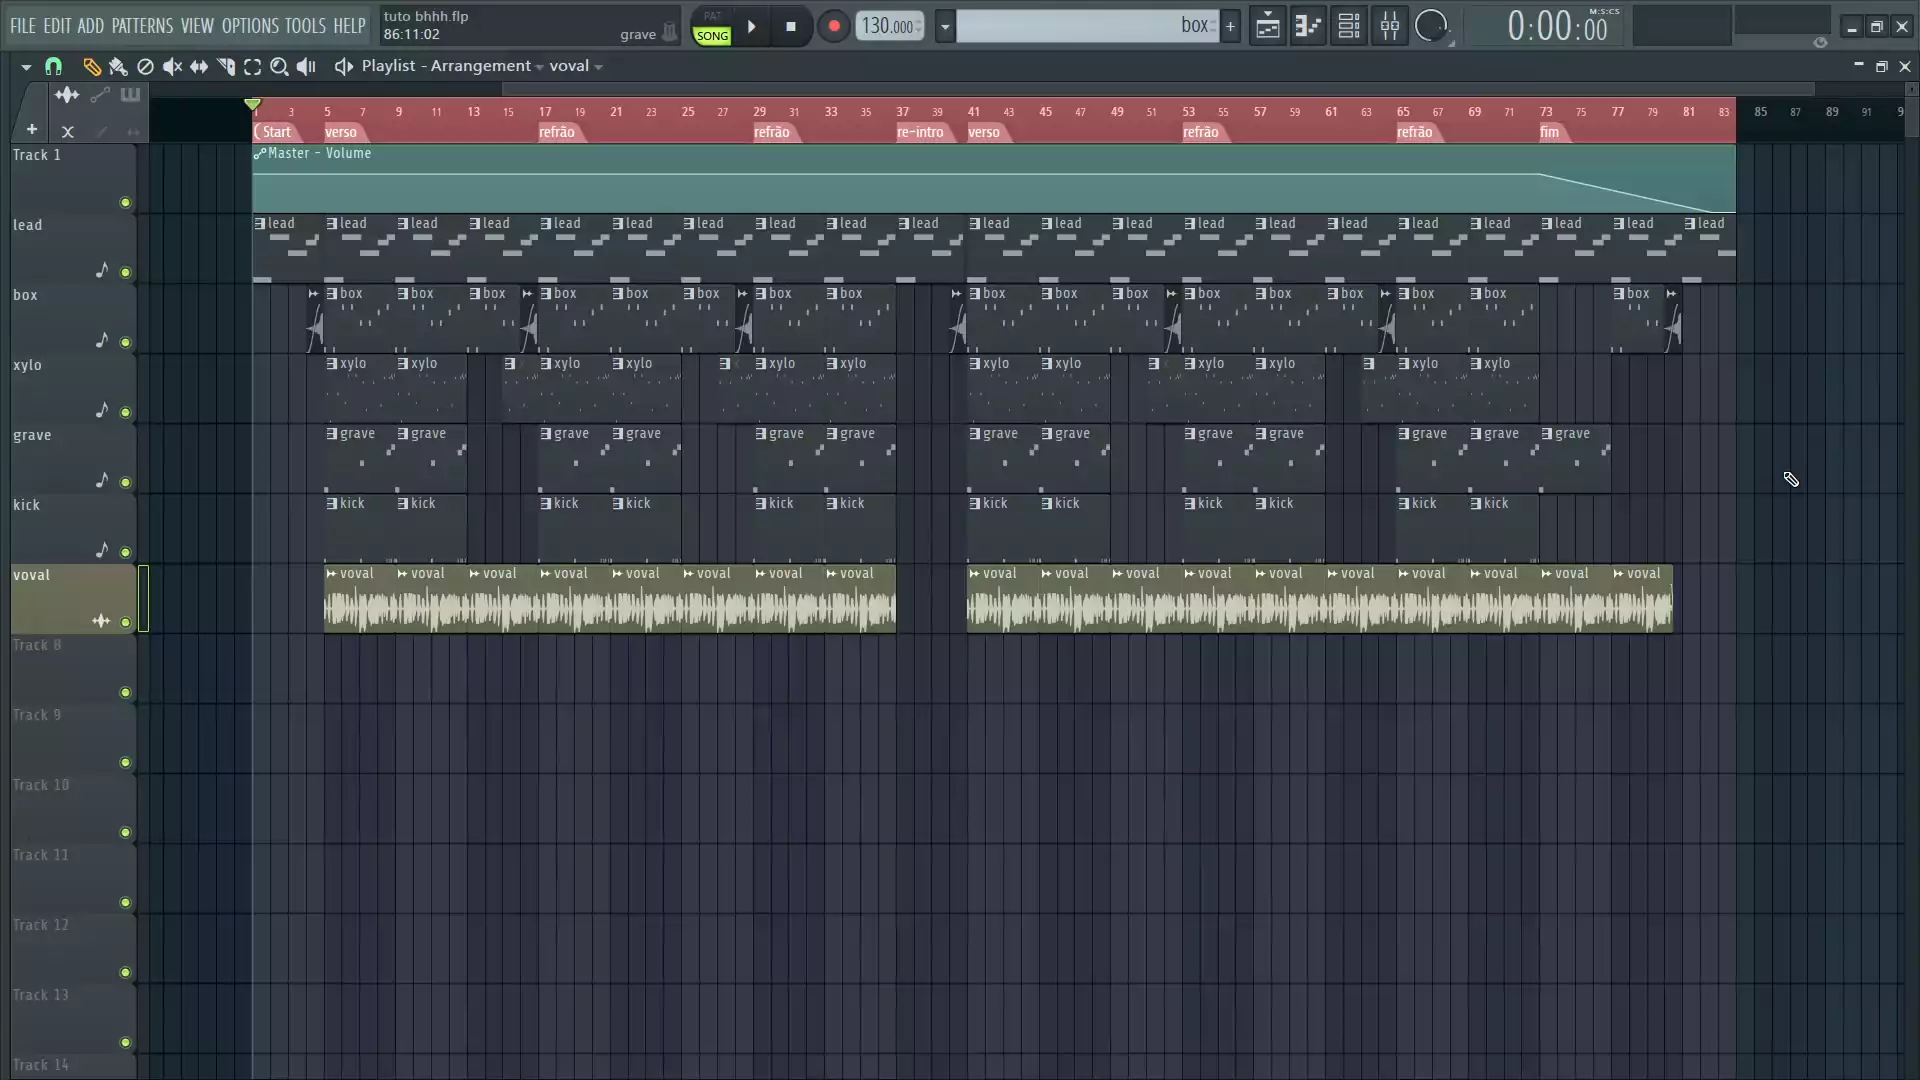Click the playlist horizontal scrollbar

click(1157, 89)
